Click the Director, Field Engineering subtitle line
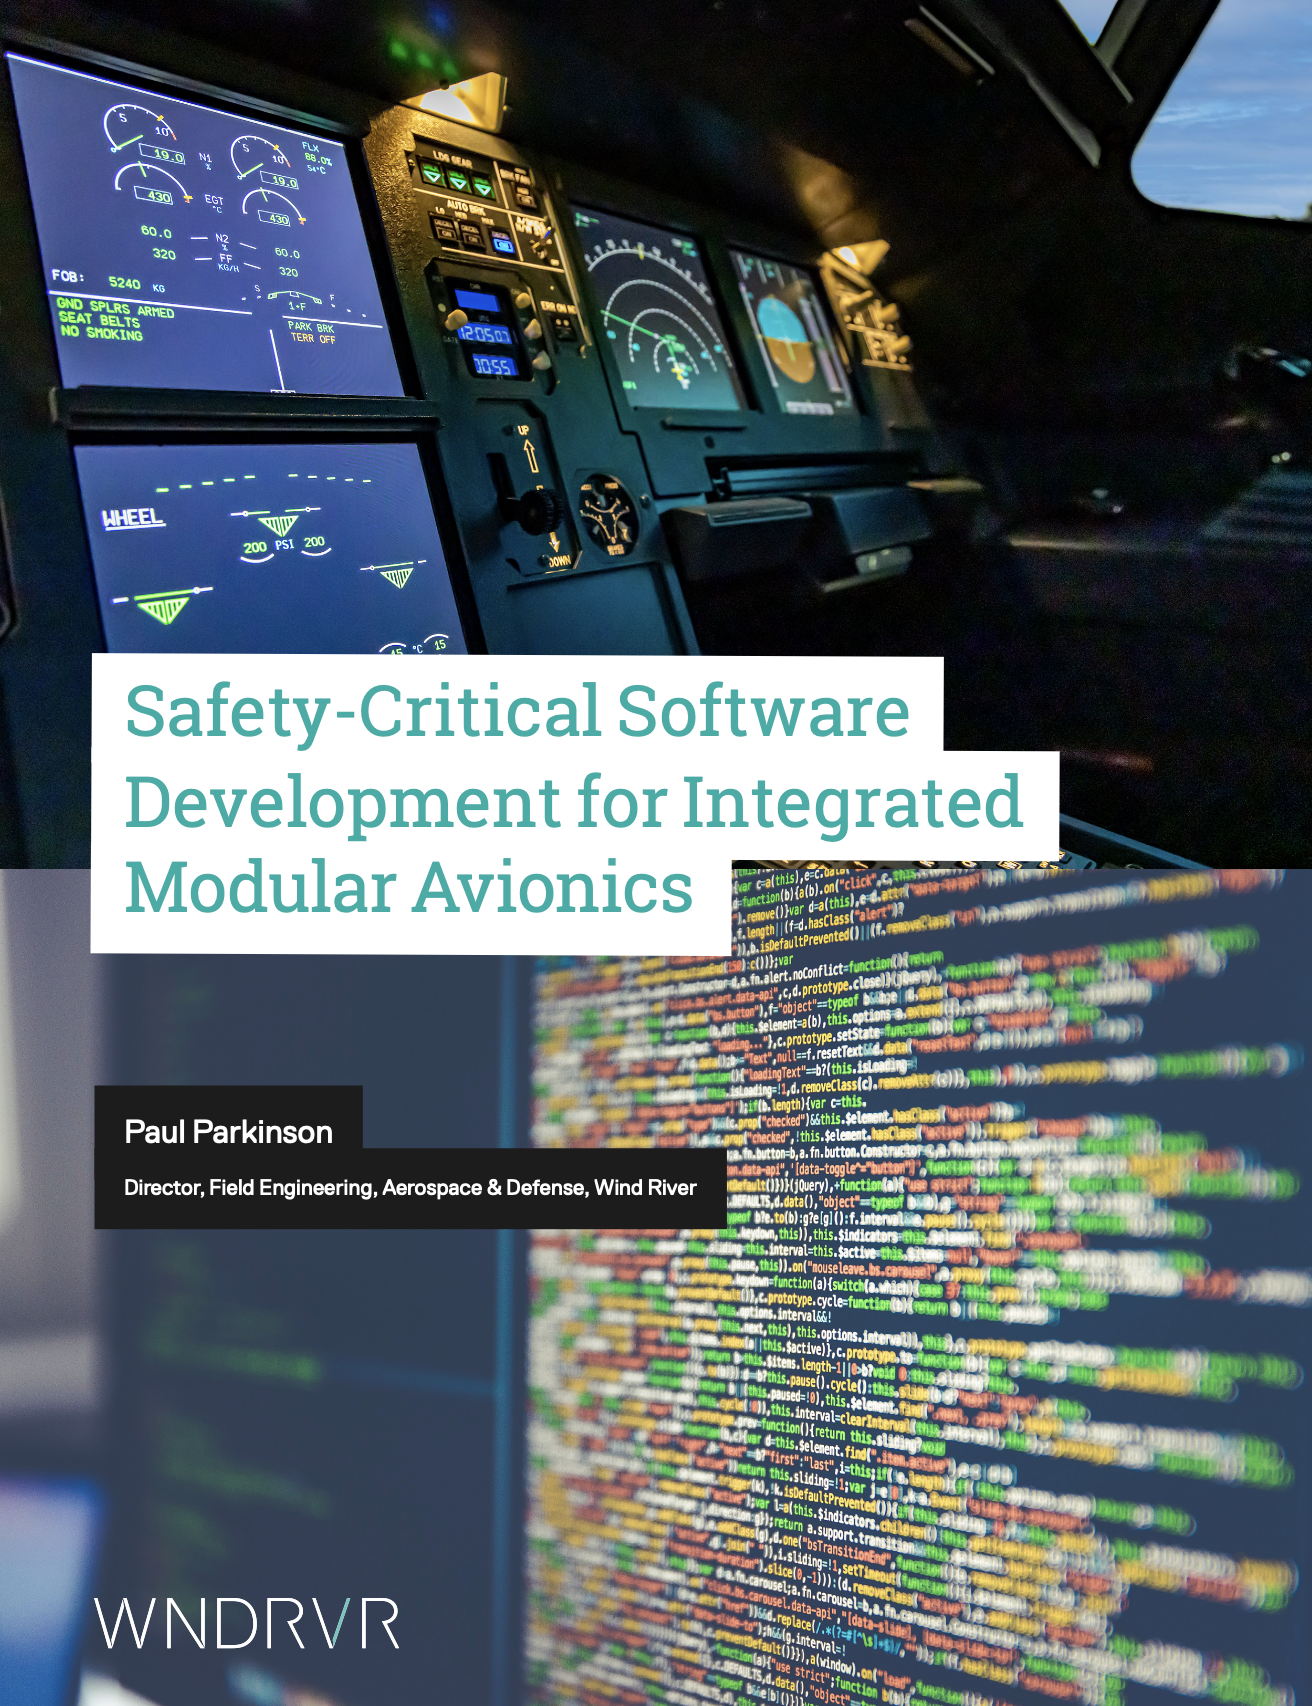This screenshot has width=1312, height=1706. click(410, 1188)
